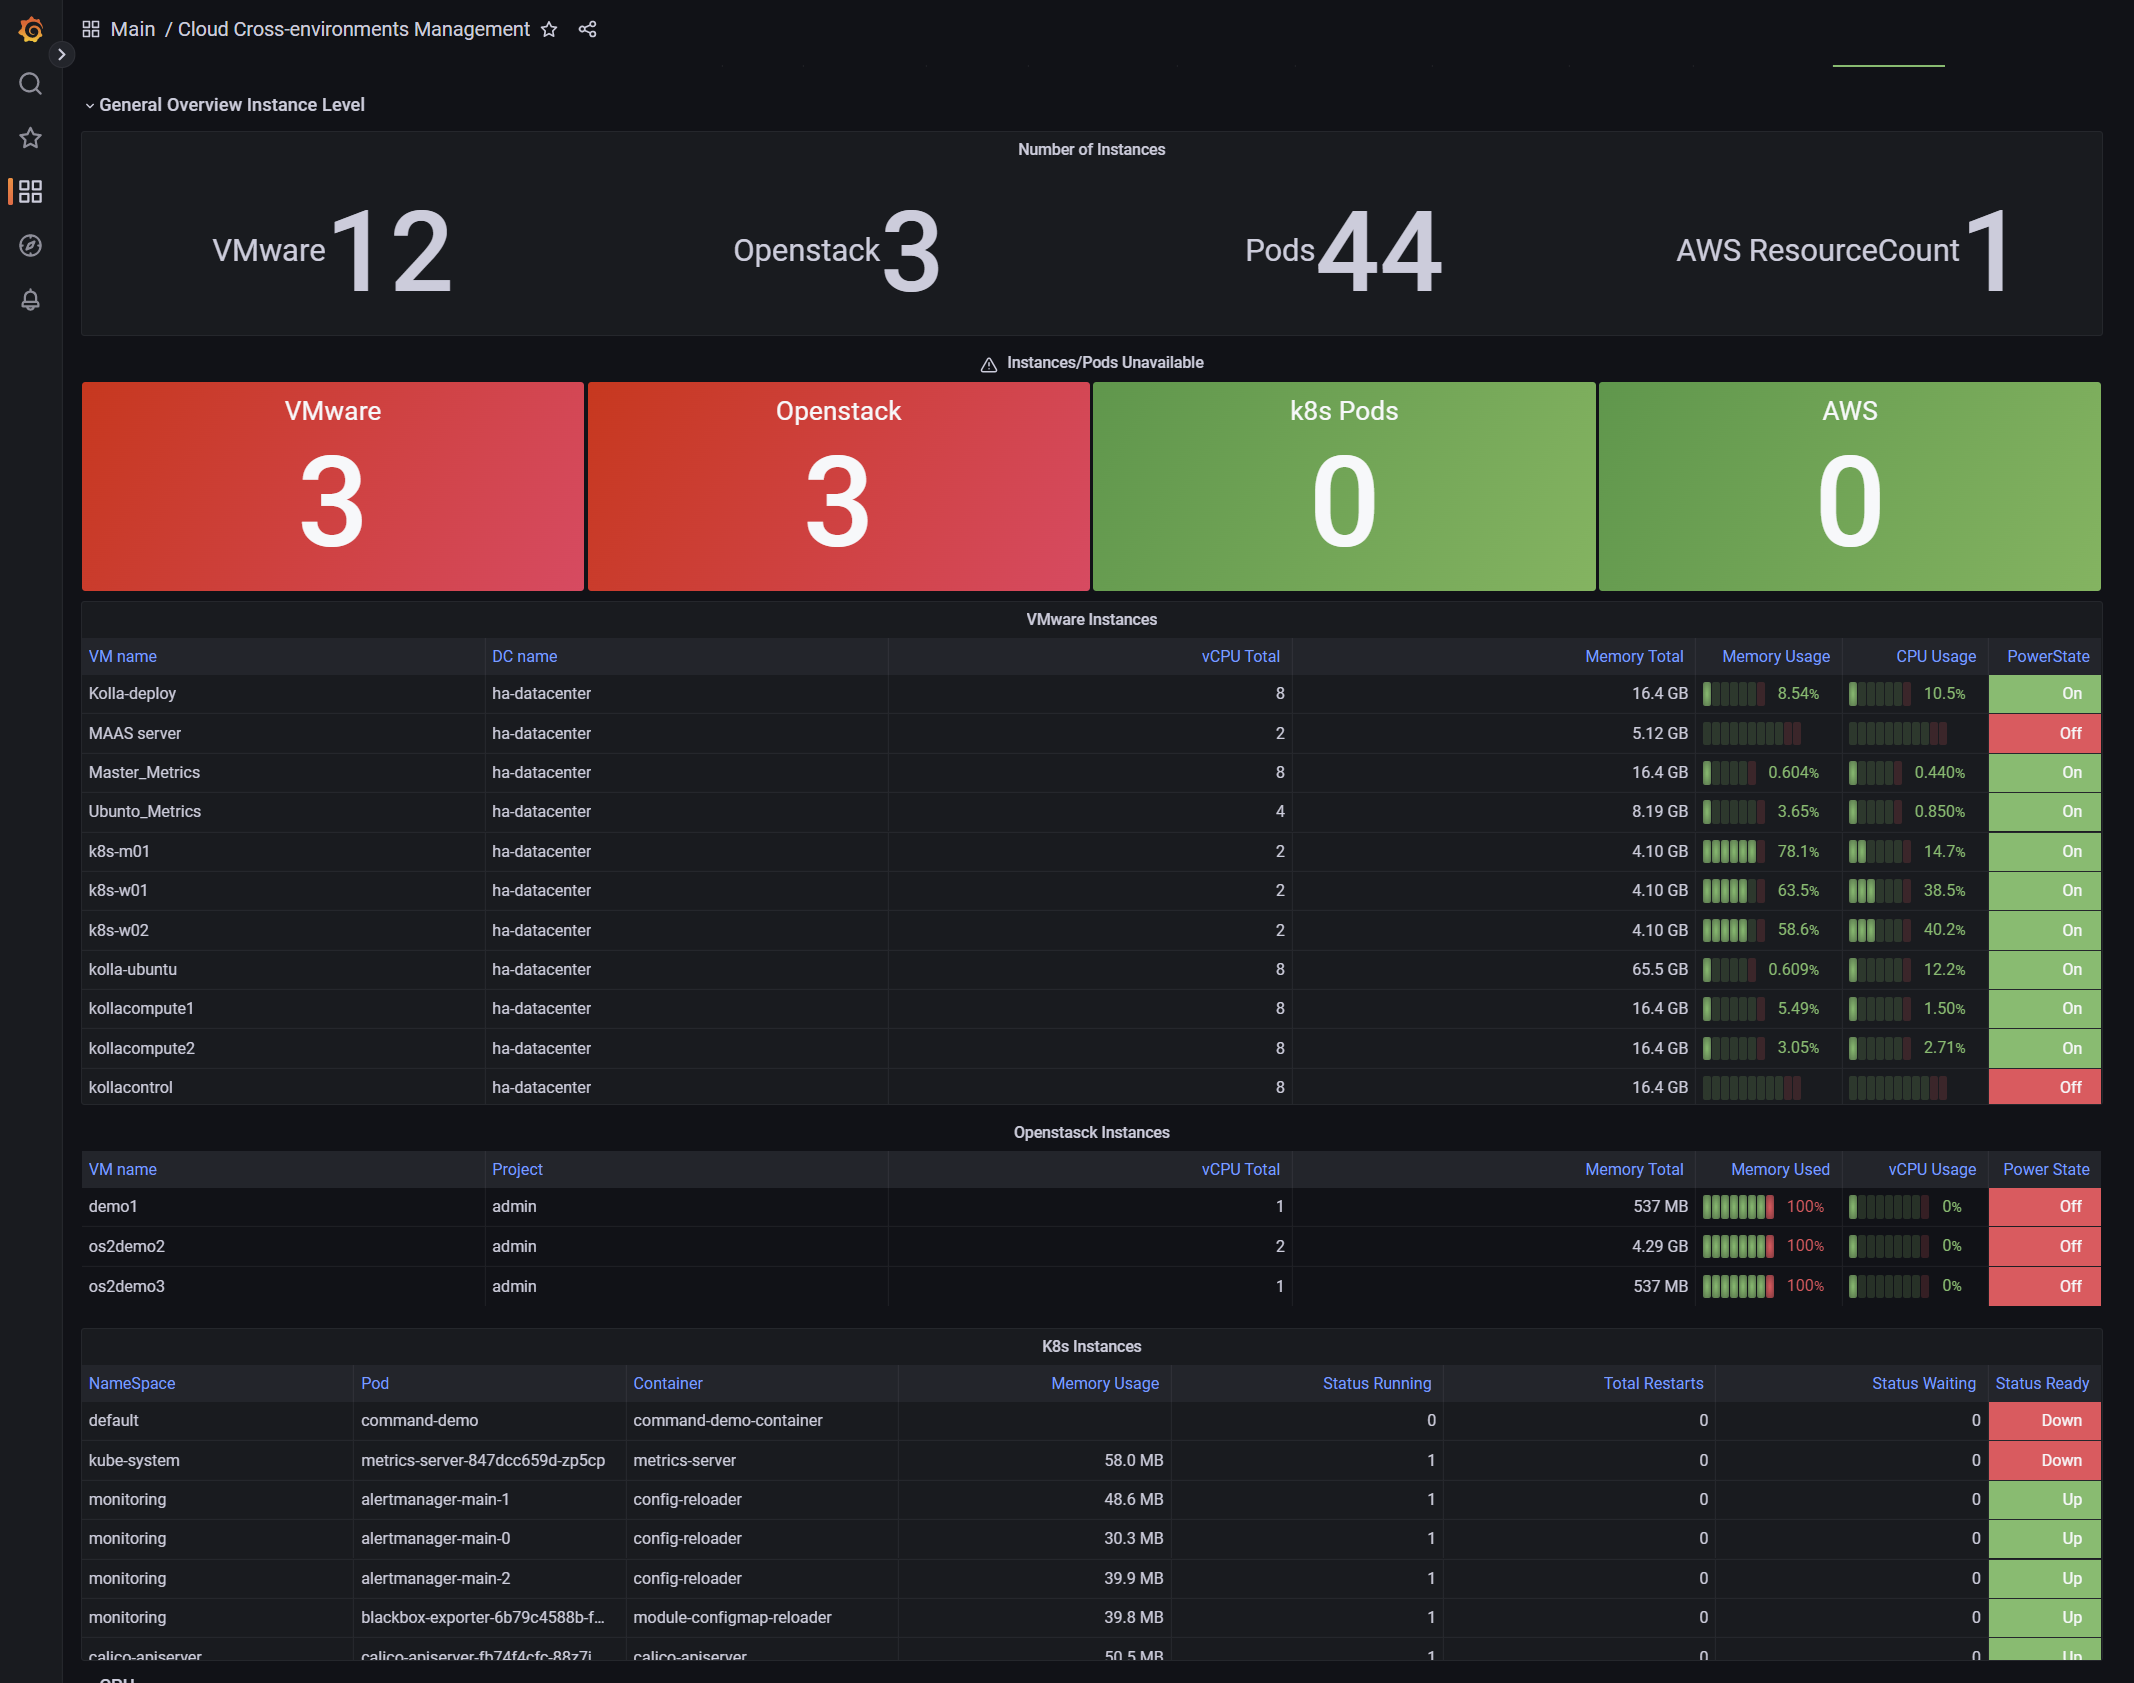This screenshot has height=1683, width=2134.
Task: Click the Main breadcrumb link
Action: click(132, 30)
